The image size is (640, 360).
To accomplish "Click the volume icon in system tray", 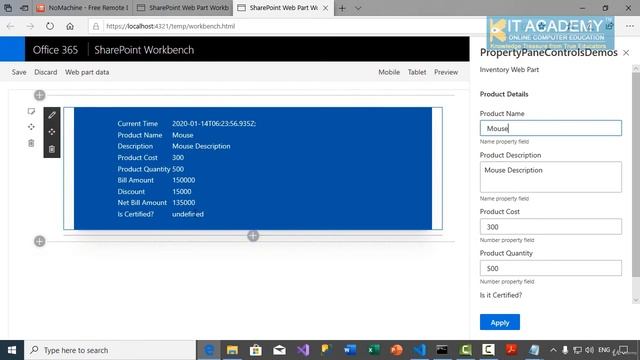I will pyautogui.click(x=589, y=350).
